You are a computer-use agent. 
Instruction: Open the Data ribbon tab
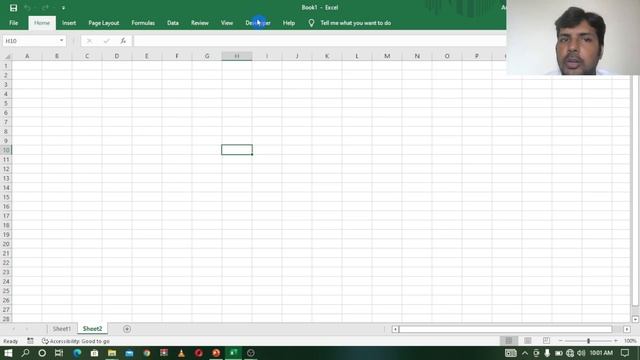pyautogui.click(x=173, y=23)
